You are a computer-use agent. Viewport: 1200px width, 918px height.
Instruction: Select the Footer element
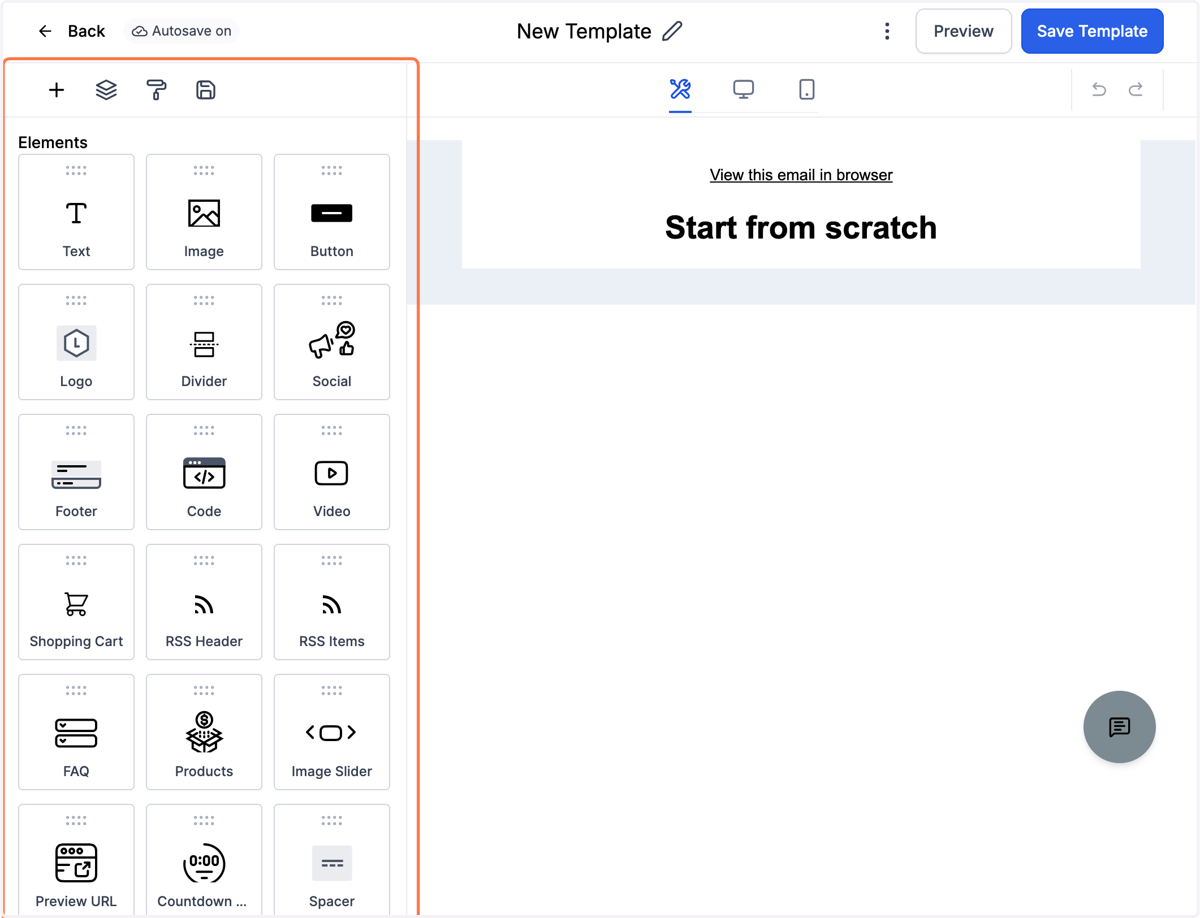76,472
